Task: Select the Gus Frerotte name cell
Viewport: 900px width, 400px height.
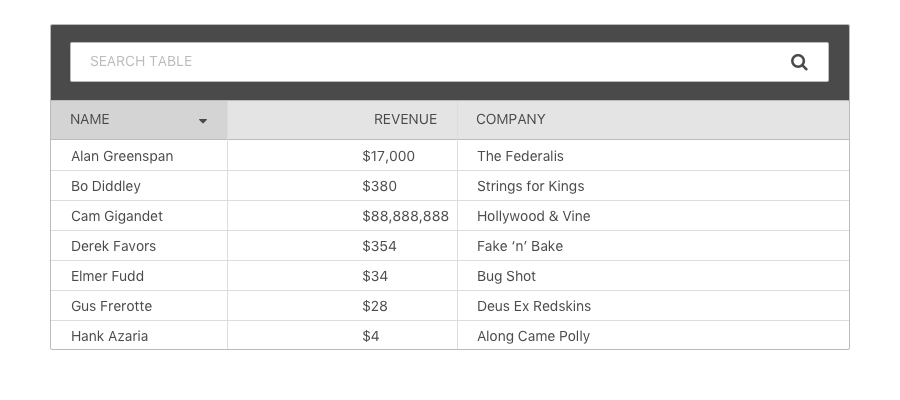Action: point(139,305)
